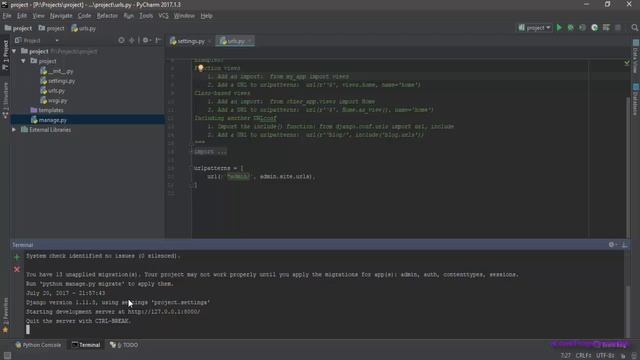Toggle the 1: Project side tool button
This screenshot has height=360, width=640.
click(5, 55)
